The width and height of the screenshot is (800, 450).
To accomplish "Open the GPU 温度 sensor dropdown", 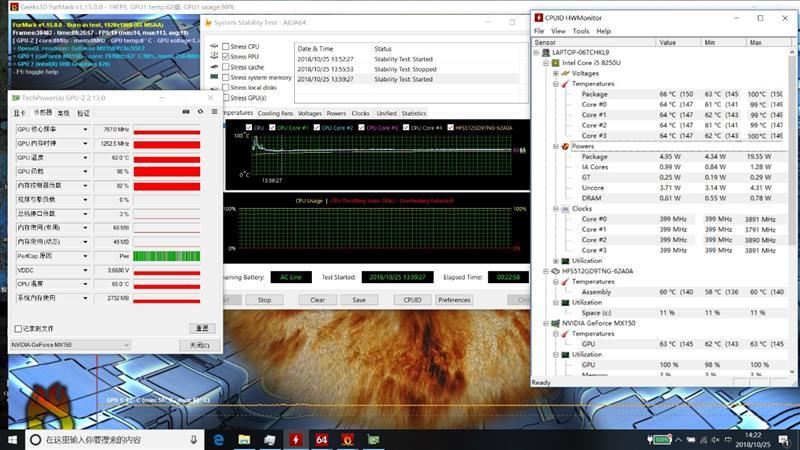I will [85, 158].
